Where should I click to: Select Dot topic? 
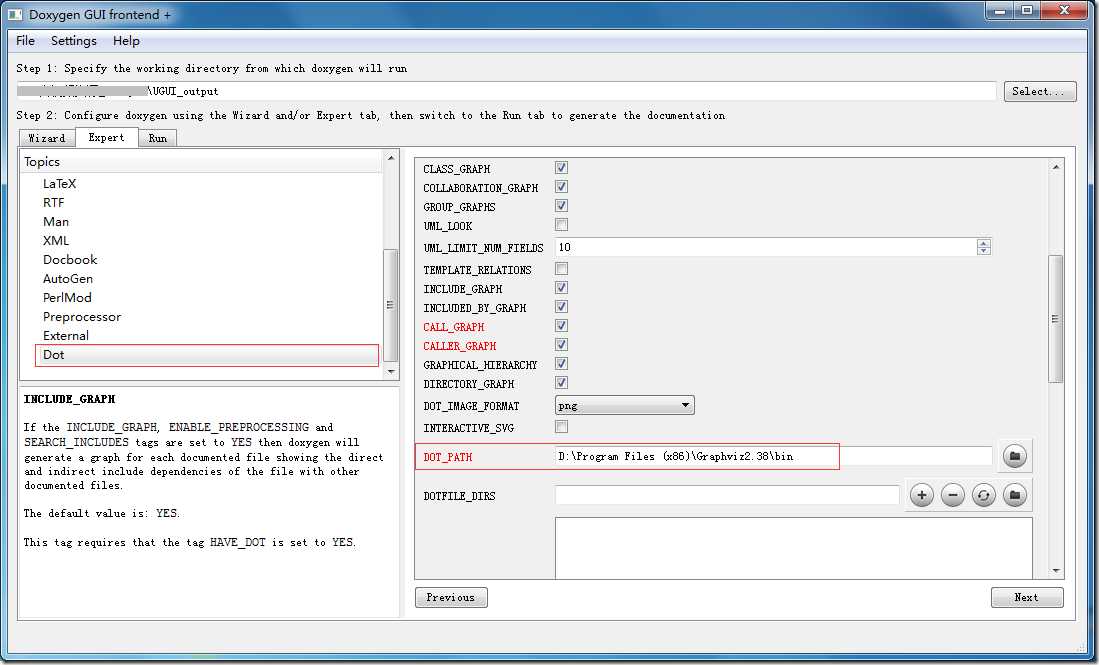point(207,355)
